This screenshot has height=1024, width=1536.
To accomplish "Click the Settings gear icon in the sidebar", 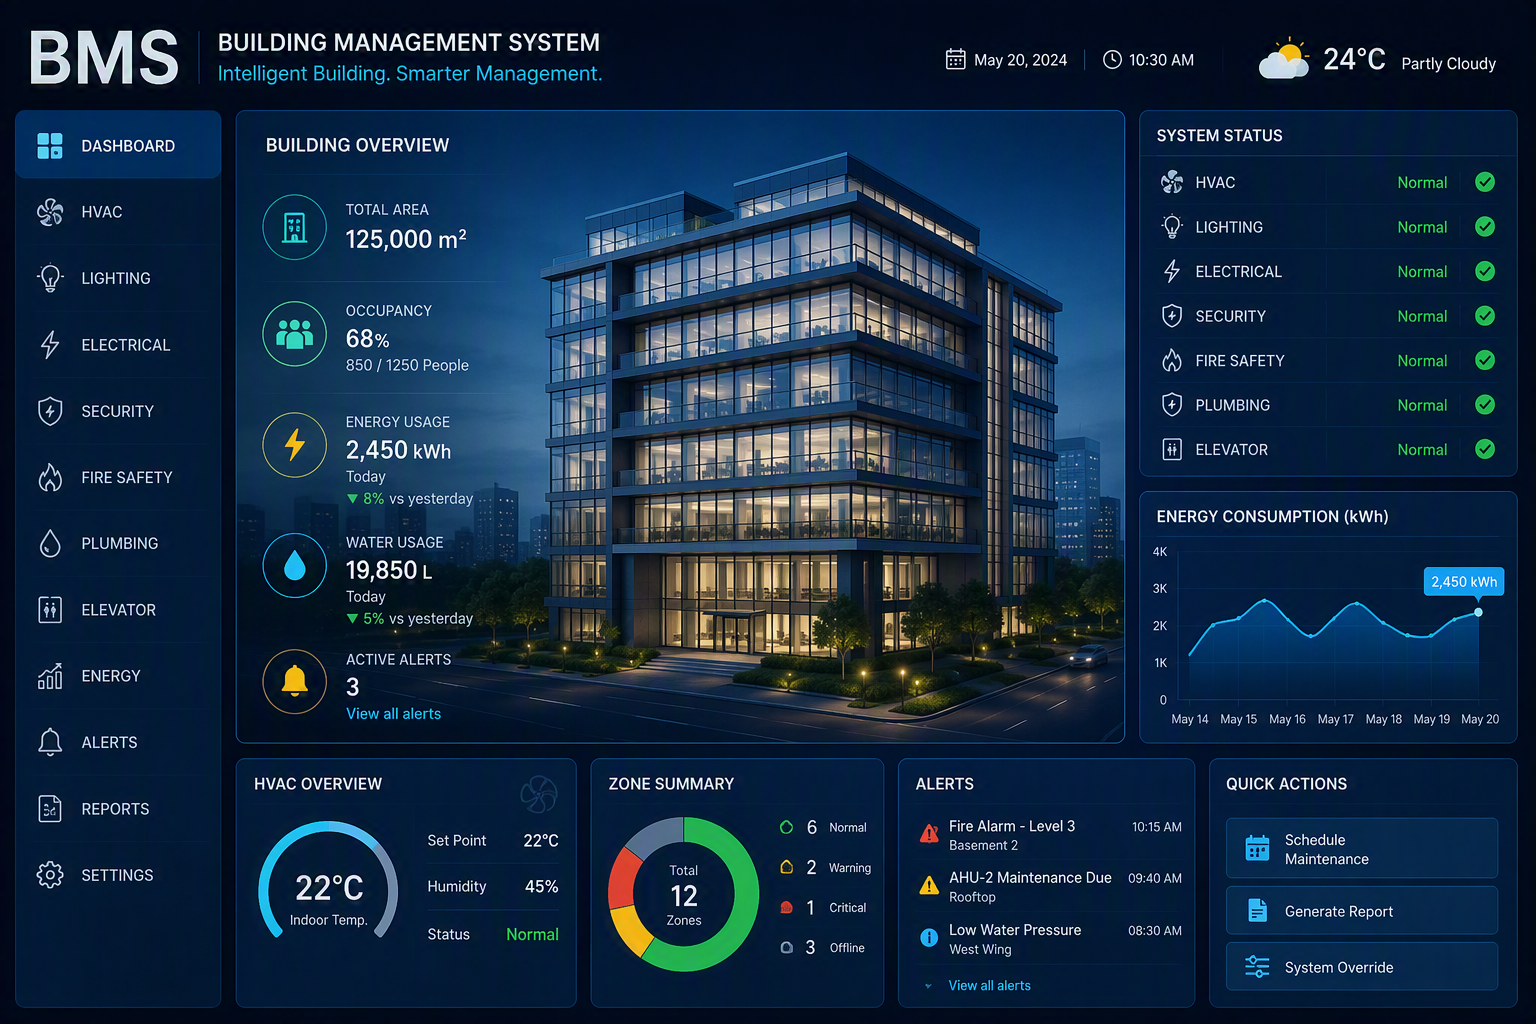I will [50, 875].
